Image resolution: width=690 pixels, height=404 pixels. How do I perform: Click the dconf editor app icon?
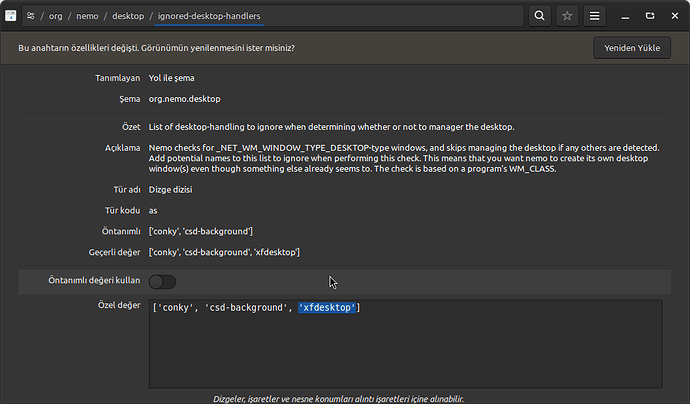tap(11, 16)
